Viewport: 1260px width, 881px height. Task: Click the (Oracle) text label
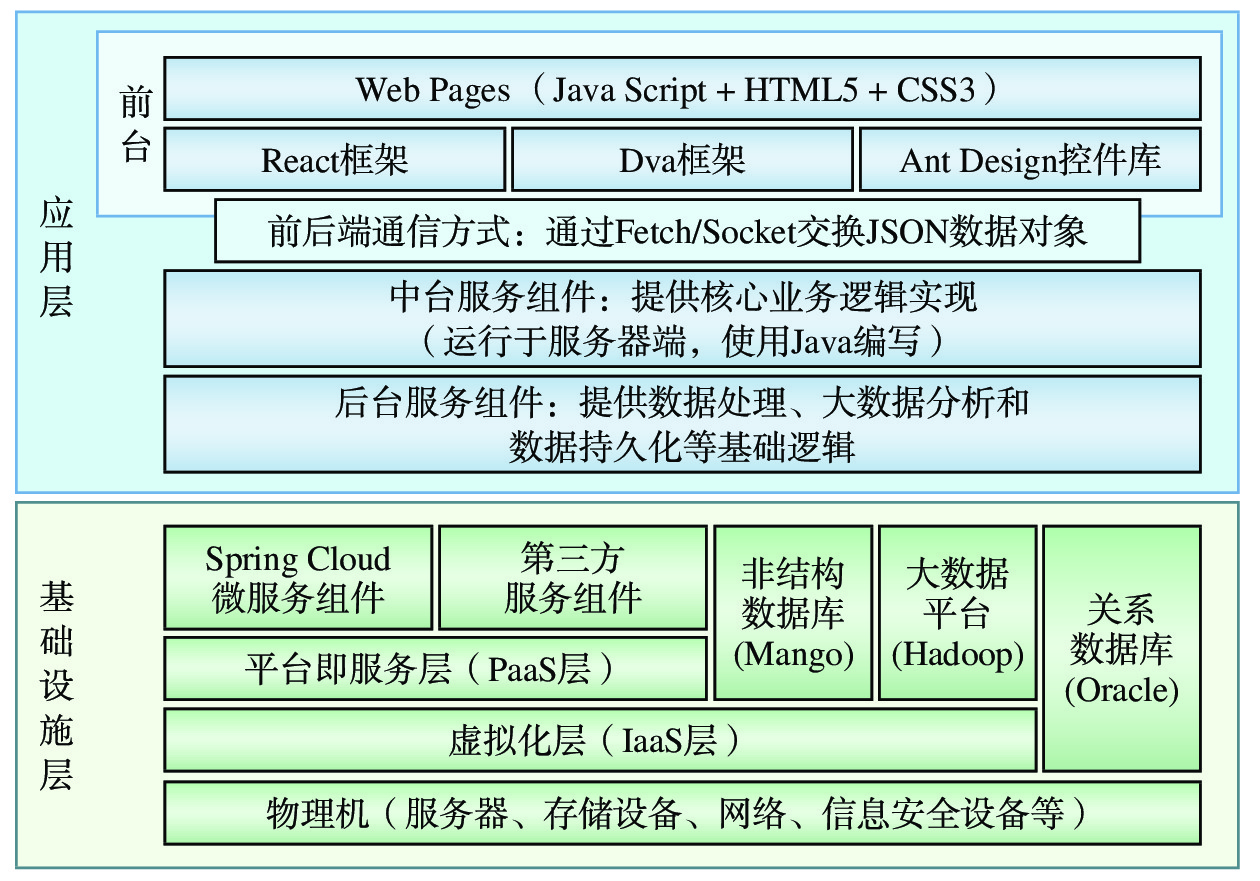(1121, 690)
